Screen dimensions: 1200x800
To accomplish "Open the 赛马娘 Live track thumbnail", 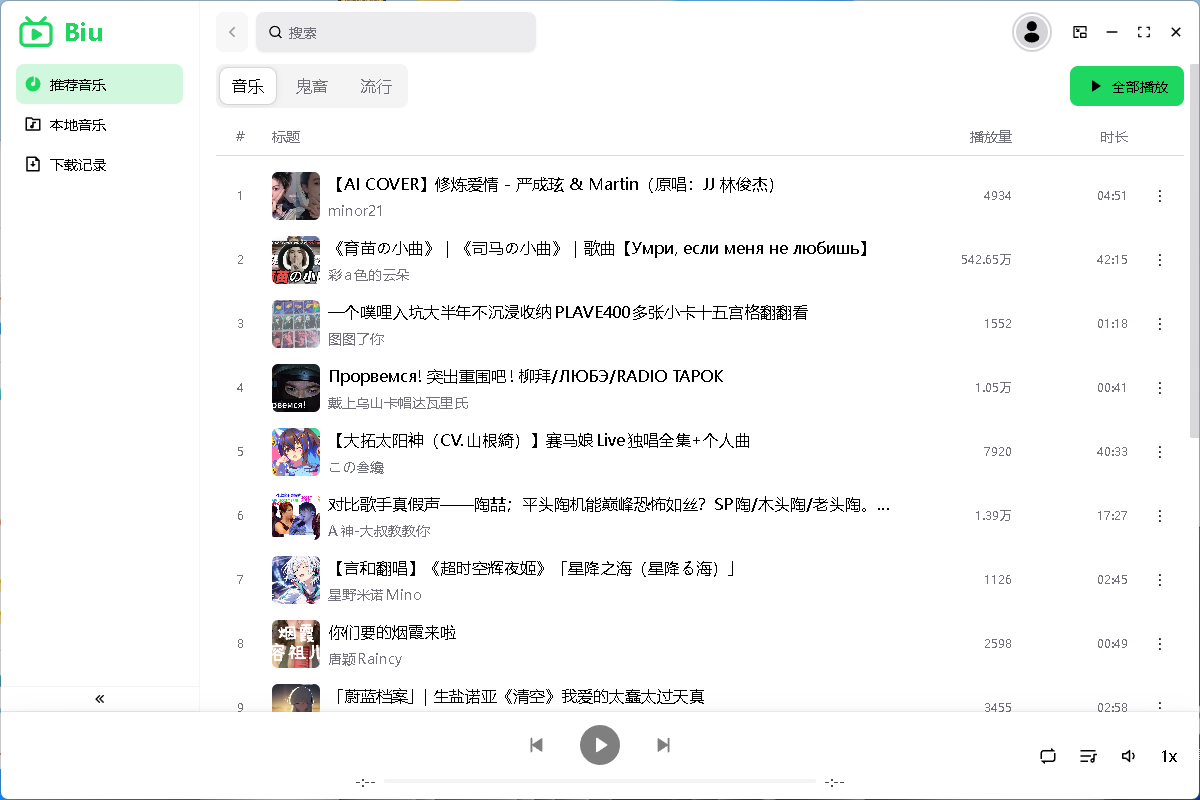I will (x=295, y=452).
